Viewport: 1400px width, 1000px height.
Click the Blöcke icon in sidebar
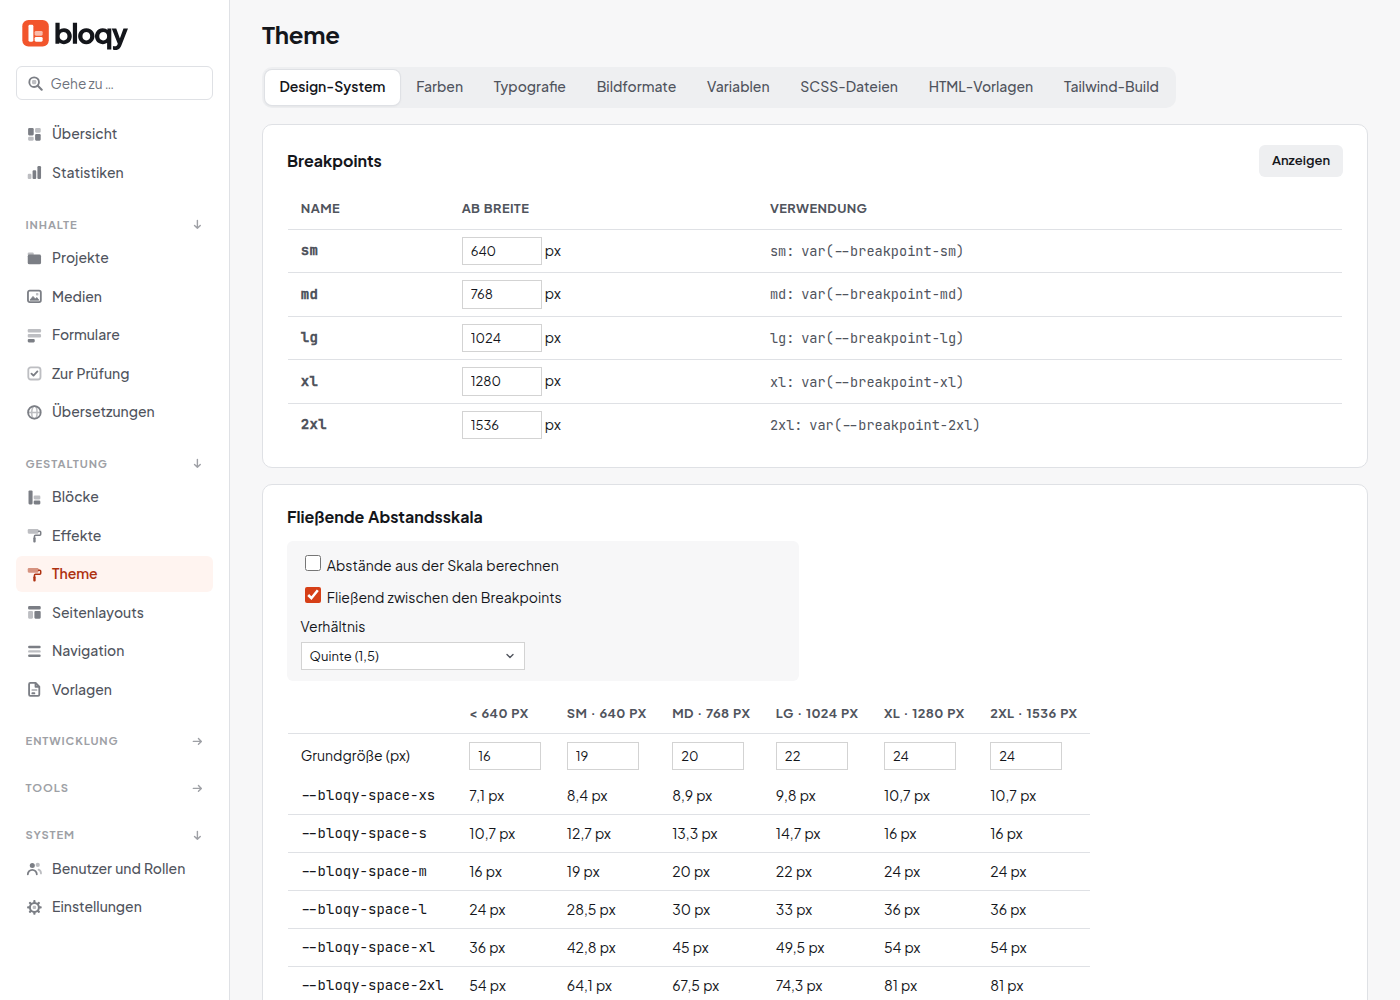(34, 497)
